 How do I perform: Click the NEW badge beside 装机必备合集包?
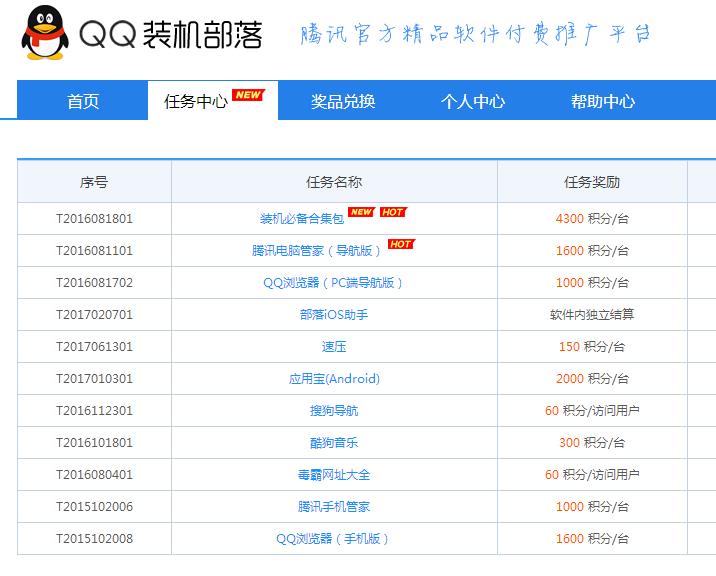361,212
